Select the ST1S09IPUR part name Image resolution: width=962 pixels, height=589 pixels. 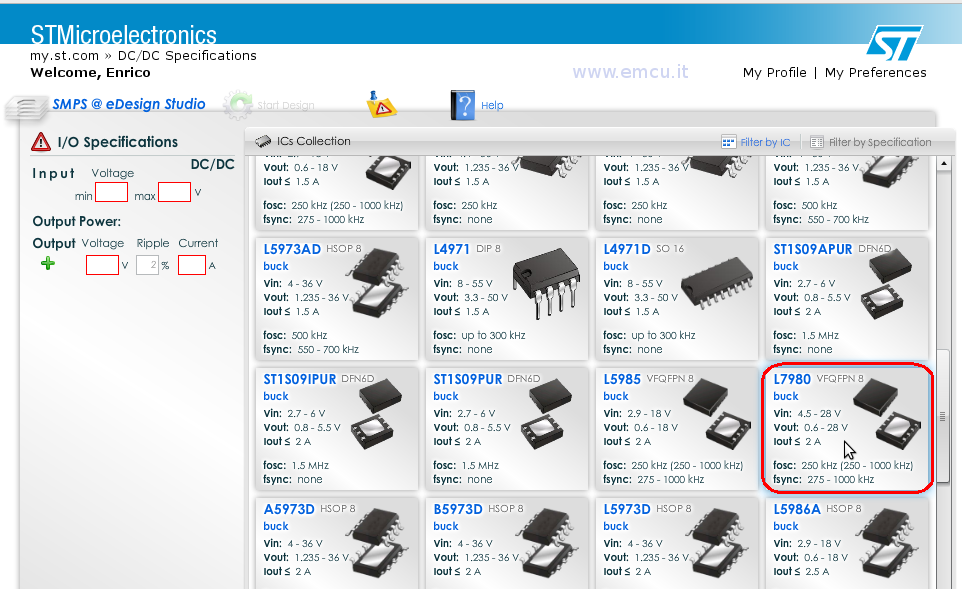click(x=299, y=379)
